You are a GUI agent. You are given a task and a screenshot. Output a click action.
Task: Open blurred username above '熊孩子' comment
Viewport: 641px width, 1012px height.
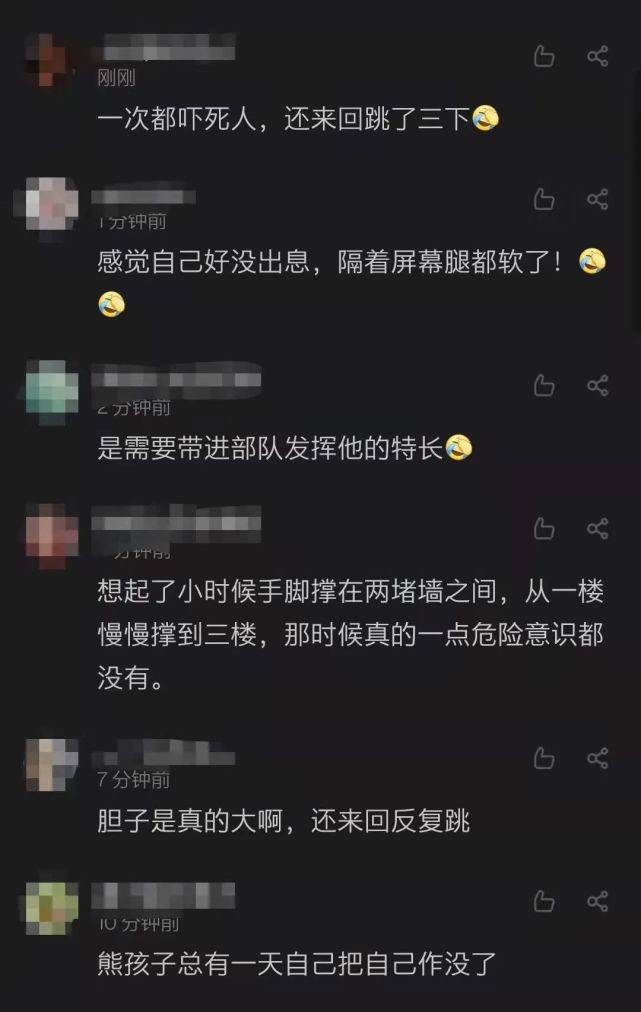pos(163,895)
